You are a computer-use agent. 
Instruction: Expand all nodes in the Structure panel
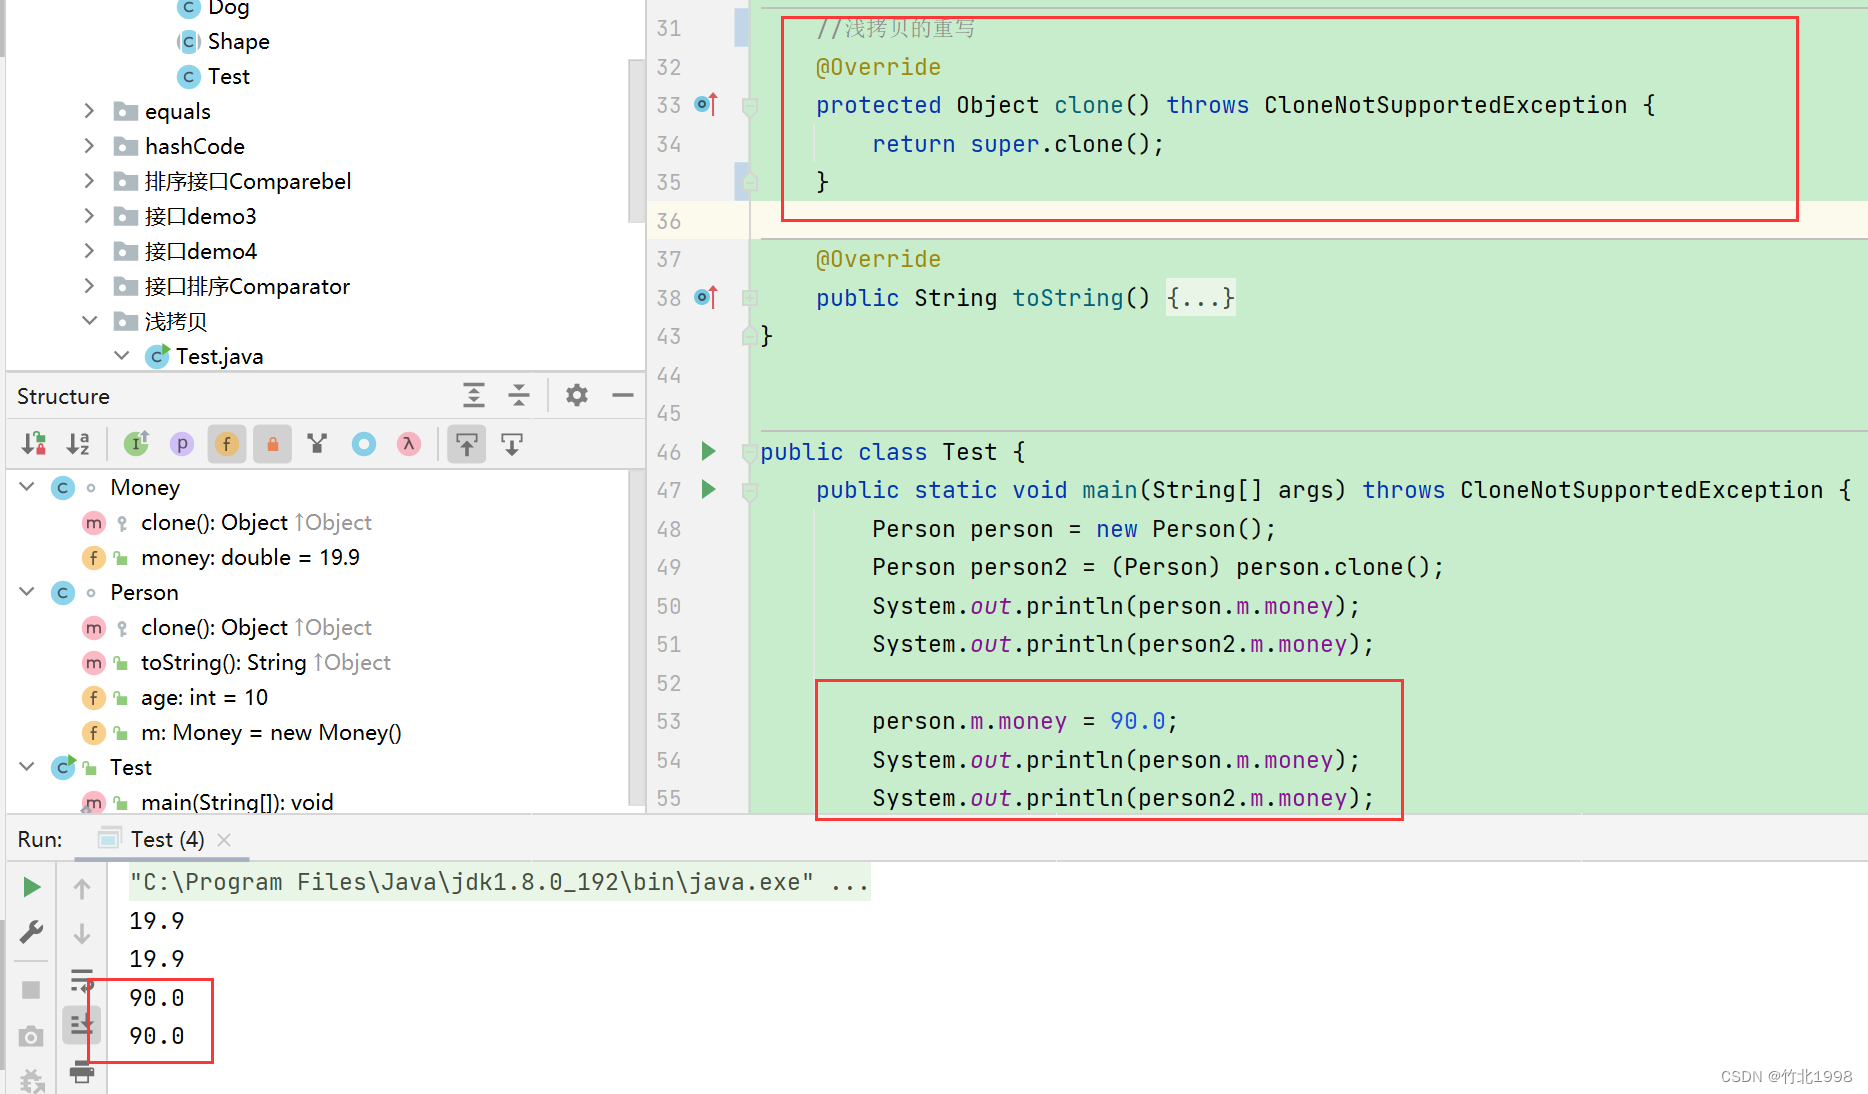473,395
